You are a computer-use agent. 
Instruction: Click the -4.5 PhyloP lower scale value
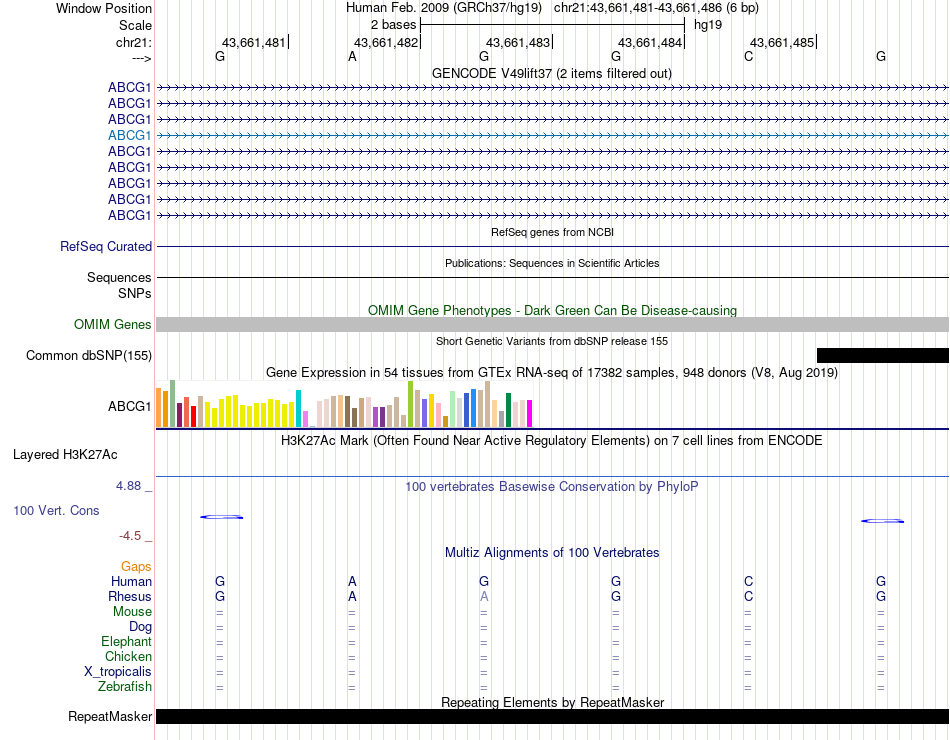(x=130, y=536)
